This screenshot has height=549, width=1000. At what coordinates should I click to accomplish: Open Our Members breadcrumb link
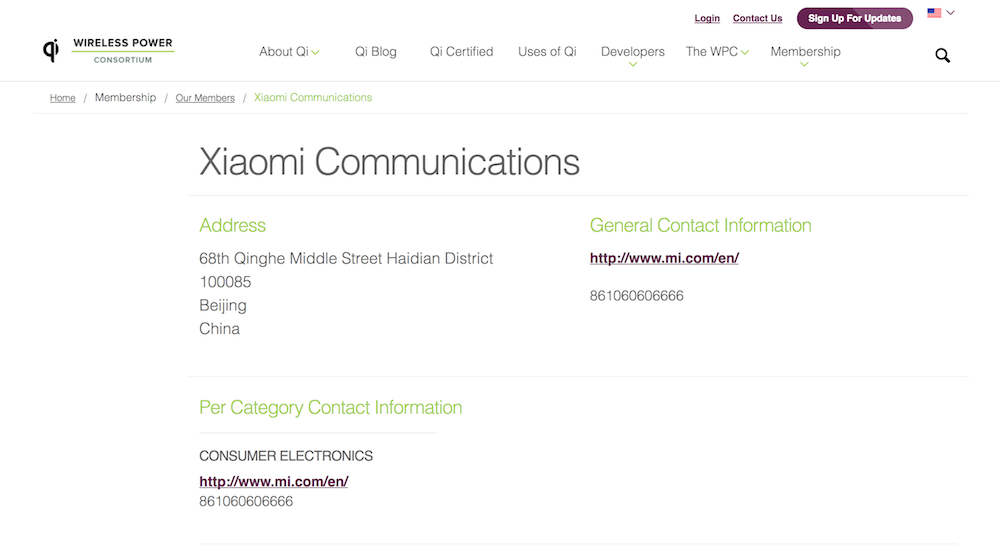click(x=205, y=98)
